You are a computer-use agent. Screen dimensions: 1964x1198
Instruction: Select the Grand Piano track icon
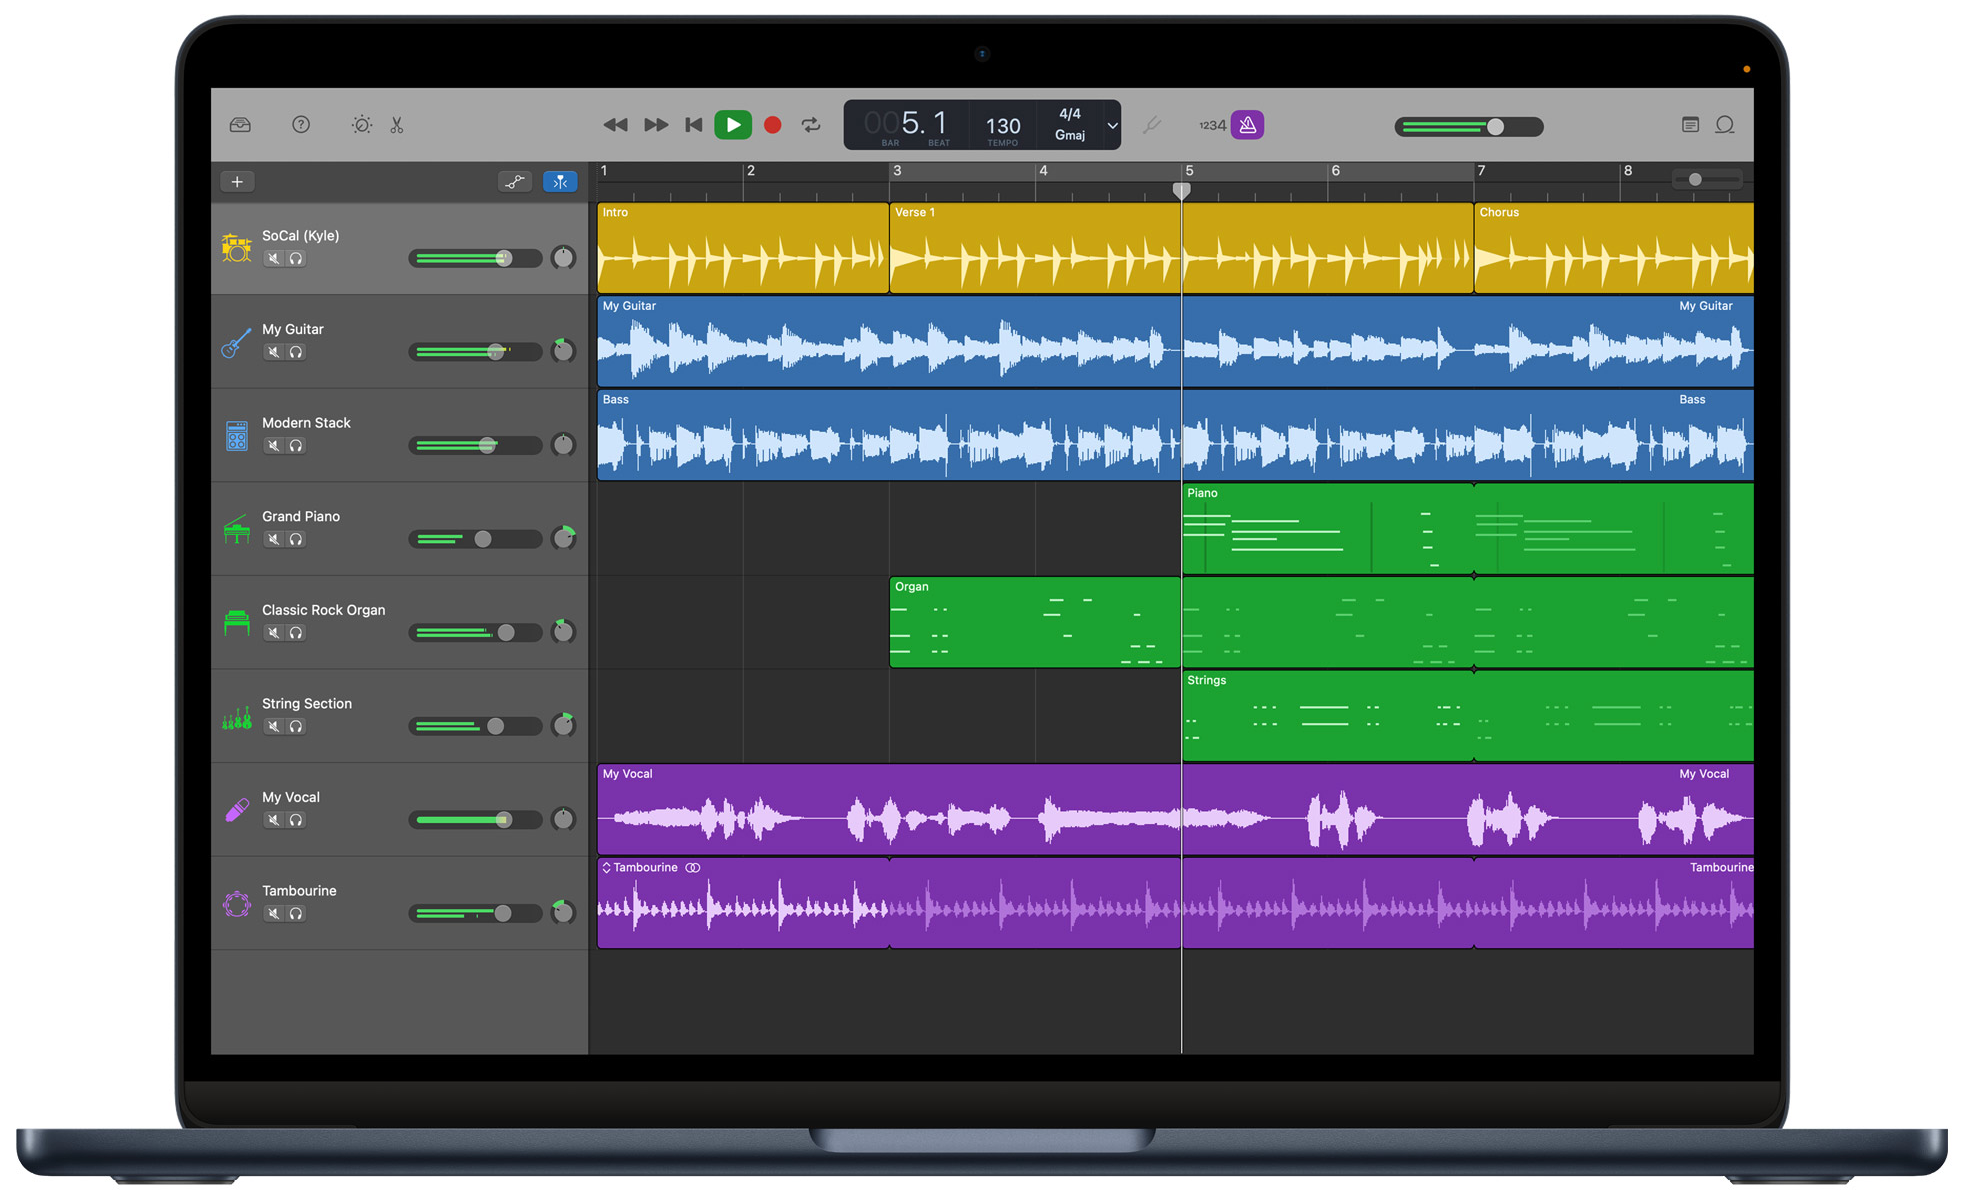click(x=237, y=528)
